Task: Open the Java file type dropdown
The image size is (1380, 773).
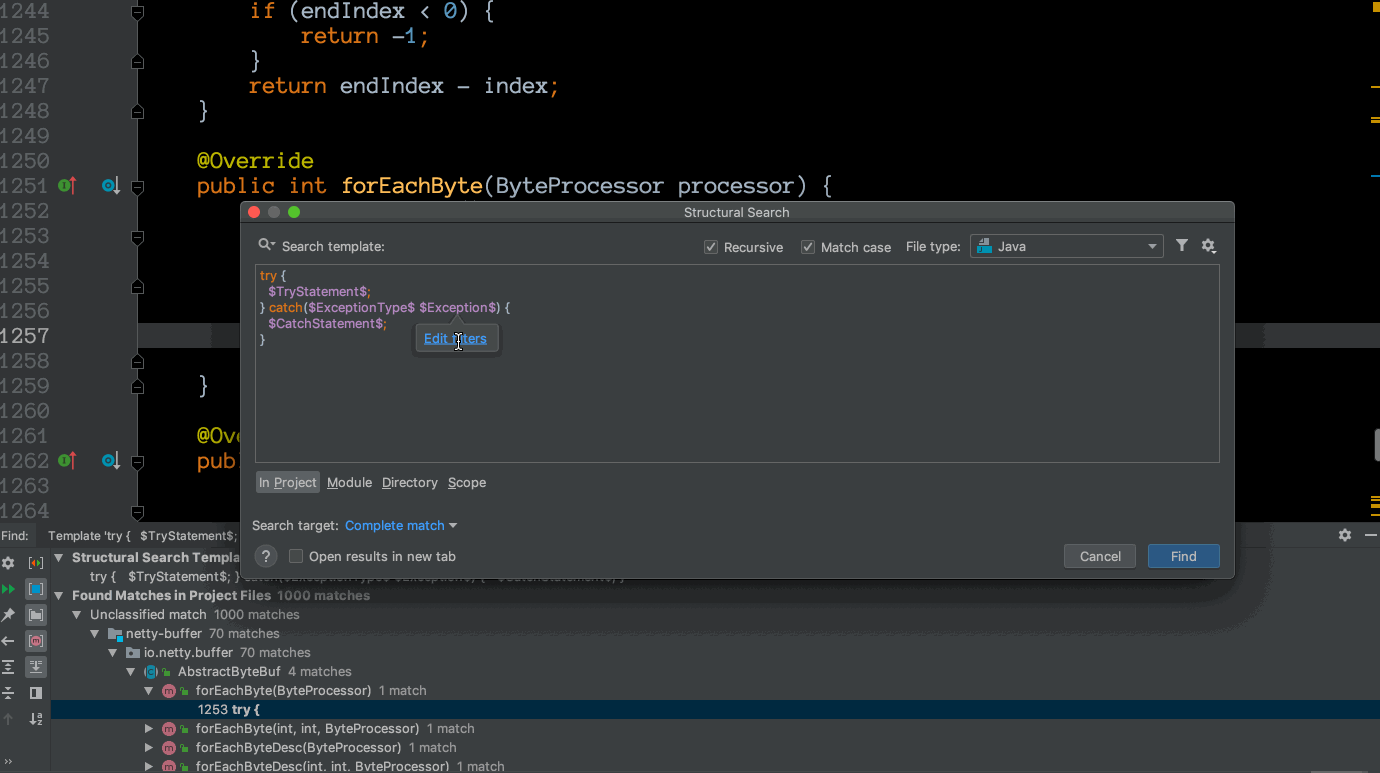Action: tap(1066, 246)
